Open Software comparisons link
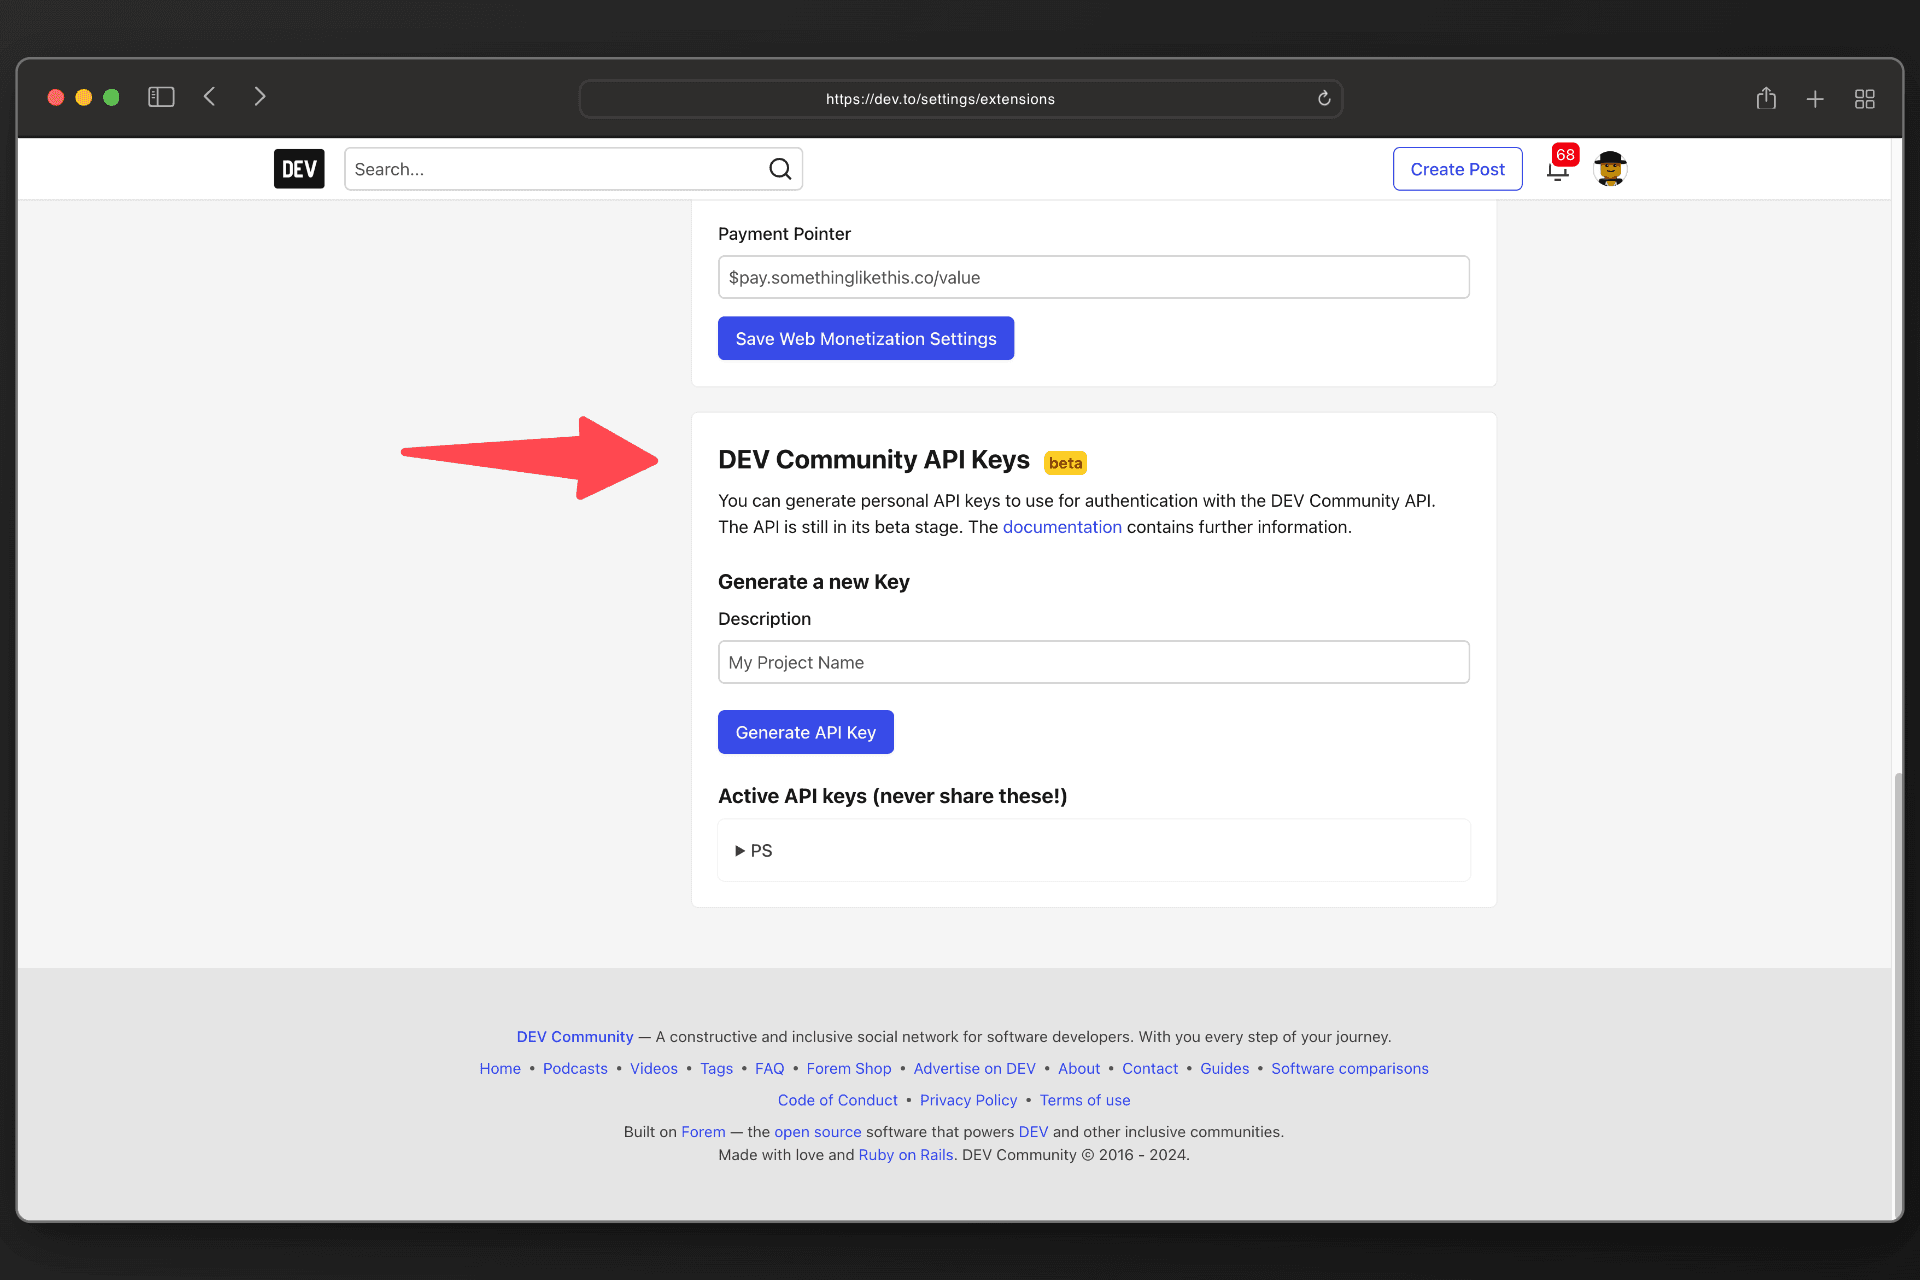This screenshot has height=1280, width=1920. point(1350,1068)
